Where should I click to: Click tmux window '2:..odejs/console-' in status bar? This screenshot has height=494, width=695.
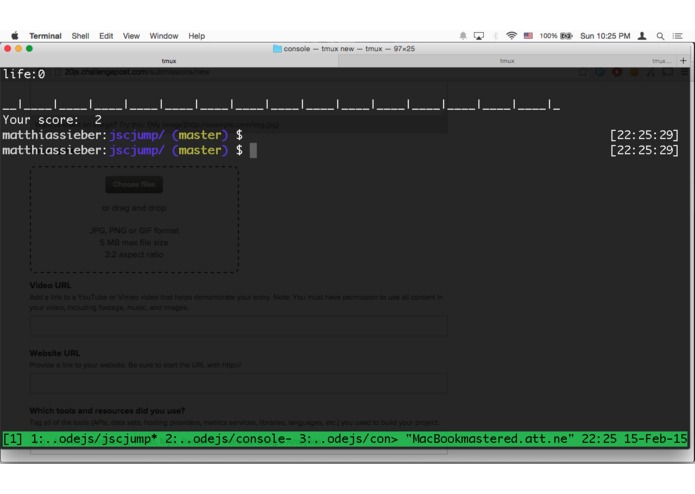[228, 439]
